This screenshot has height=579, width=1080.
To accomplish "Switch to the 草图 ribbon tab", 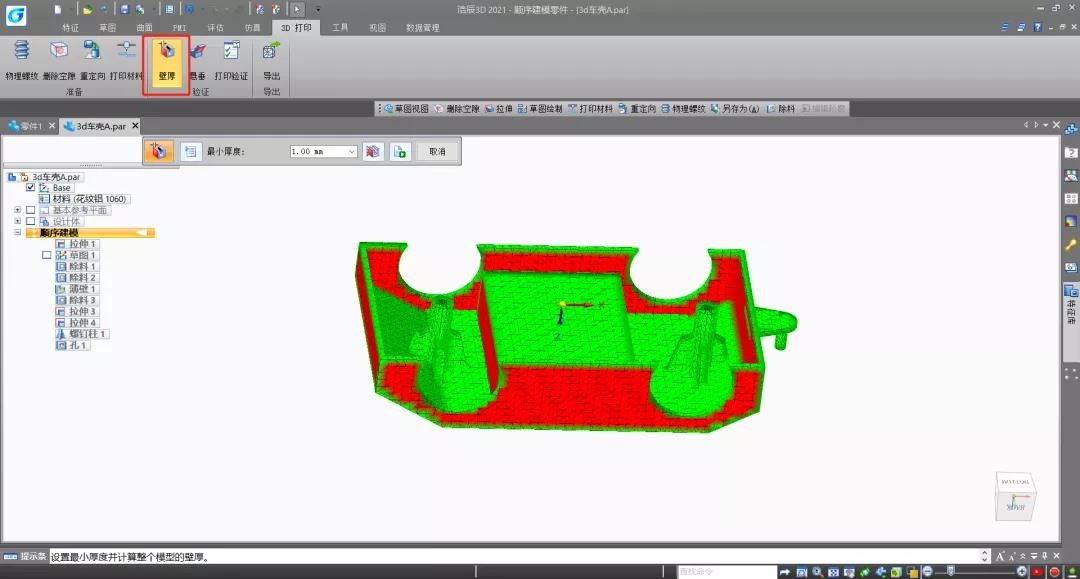I will point(107,28).
